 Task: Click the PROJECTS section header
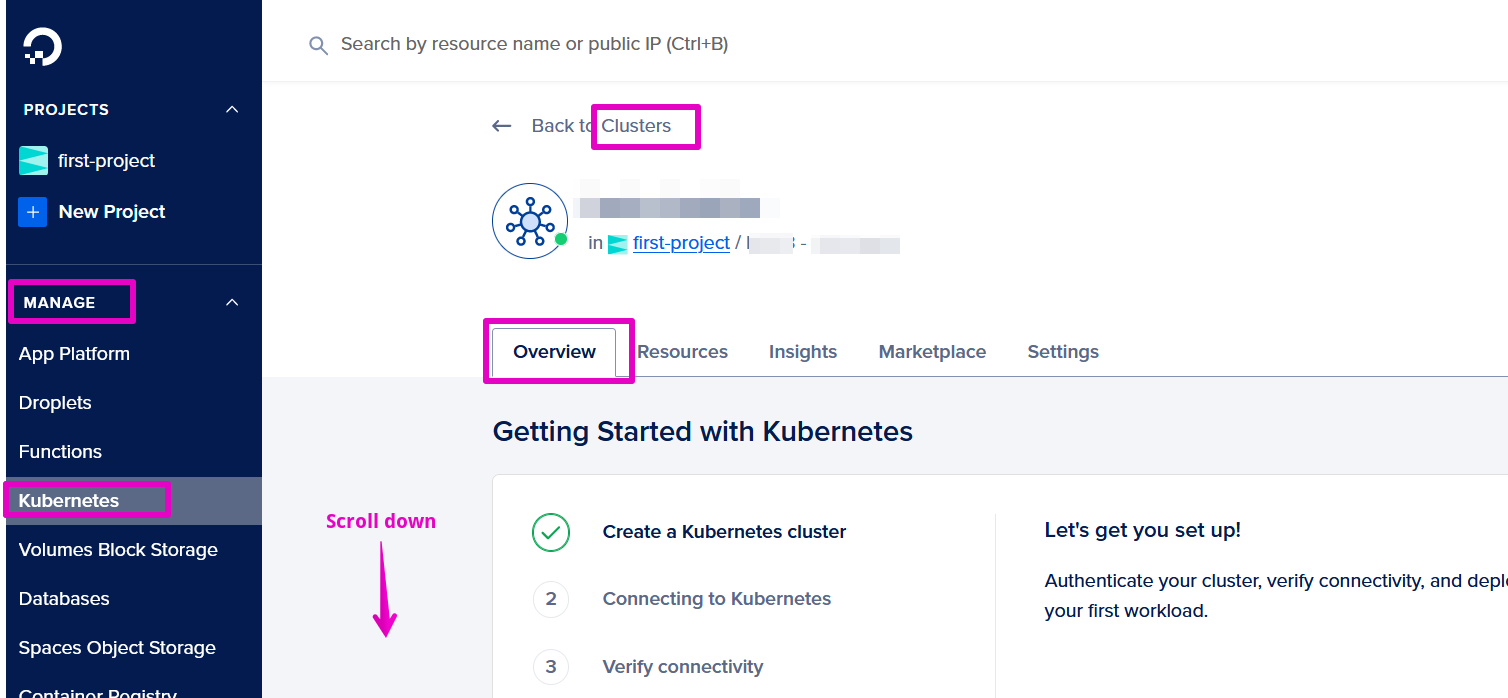coord(66,109)
